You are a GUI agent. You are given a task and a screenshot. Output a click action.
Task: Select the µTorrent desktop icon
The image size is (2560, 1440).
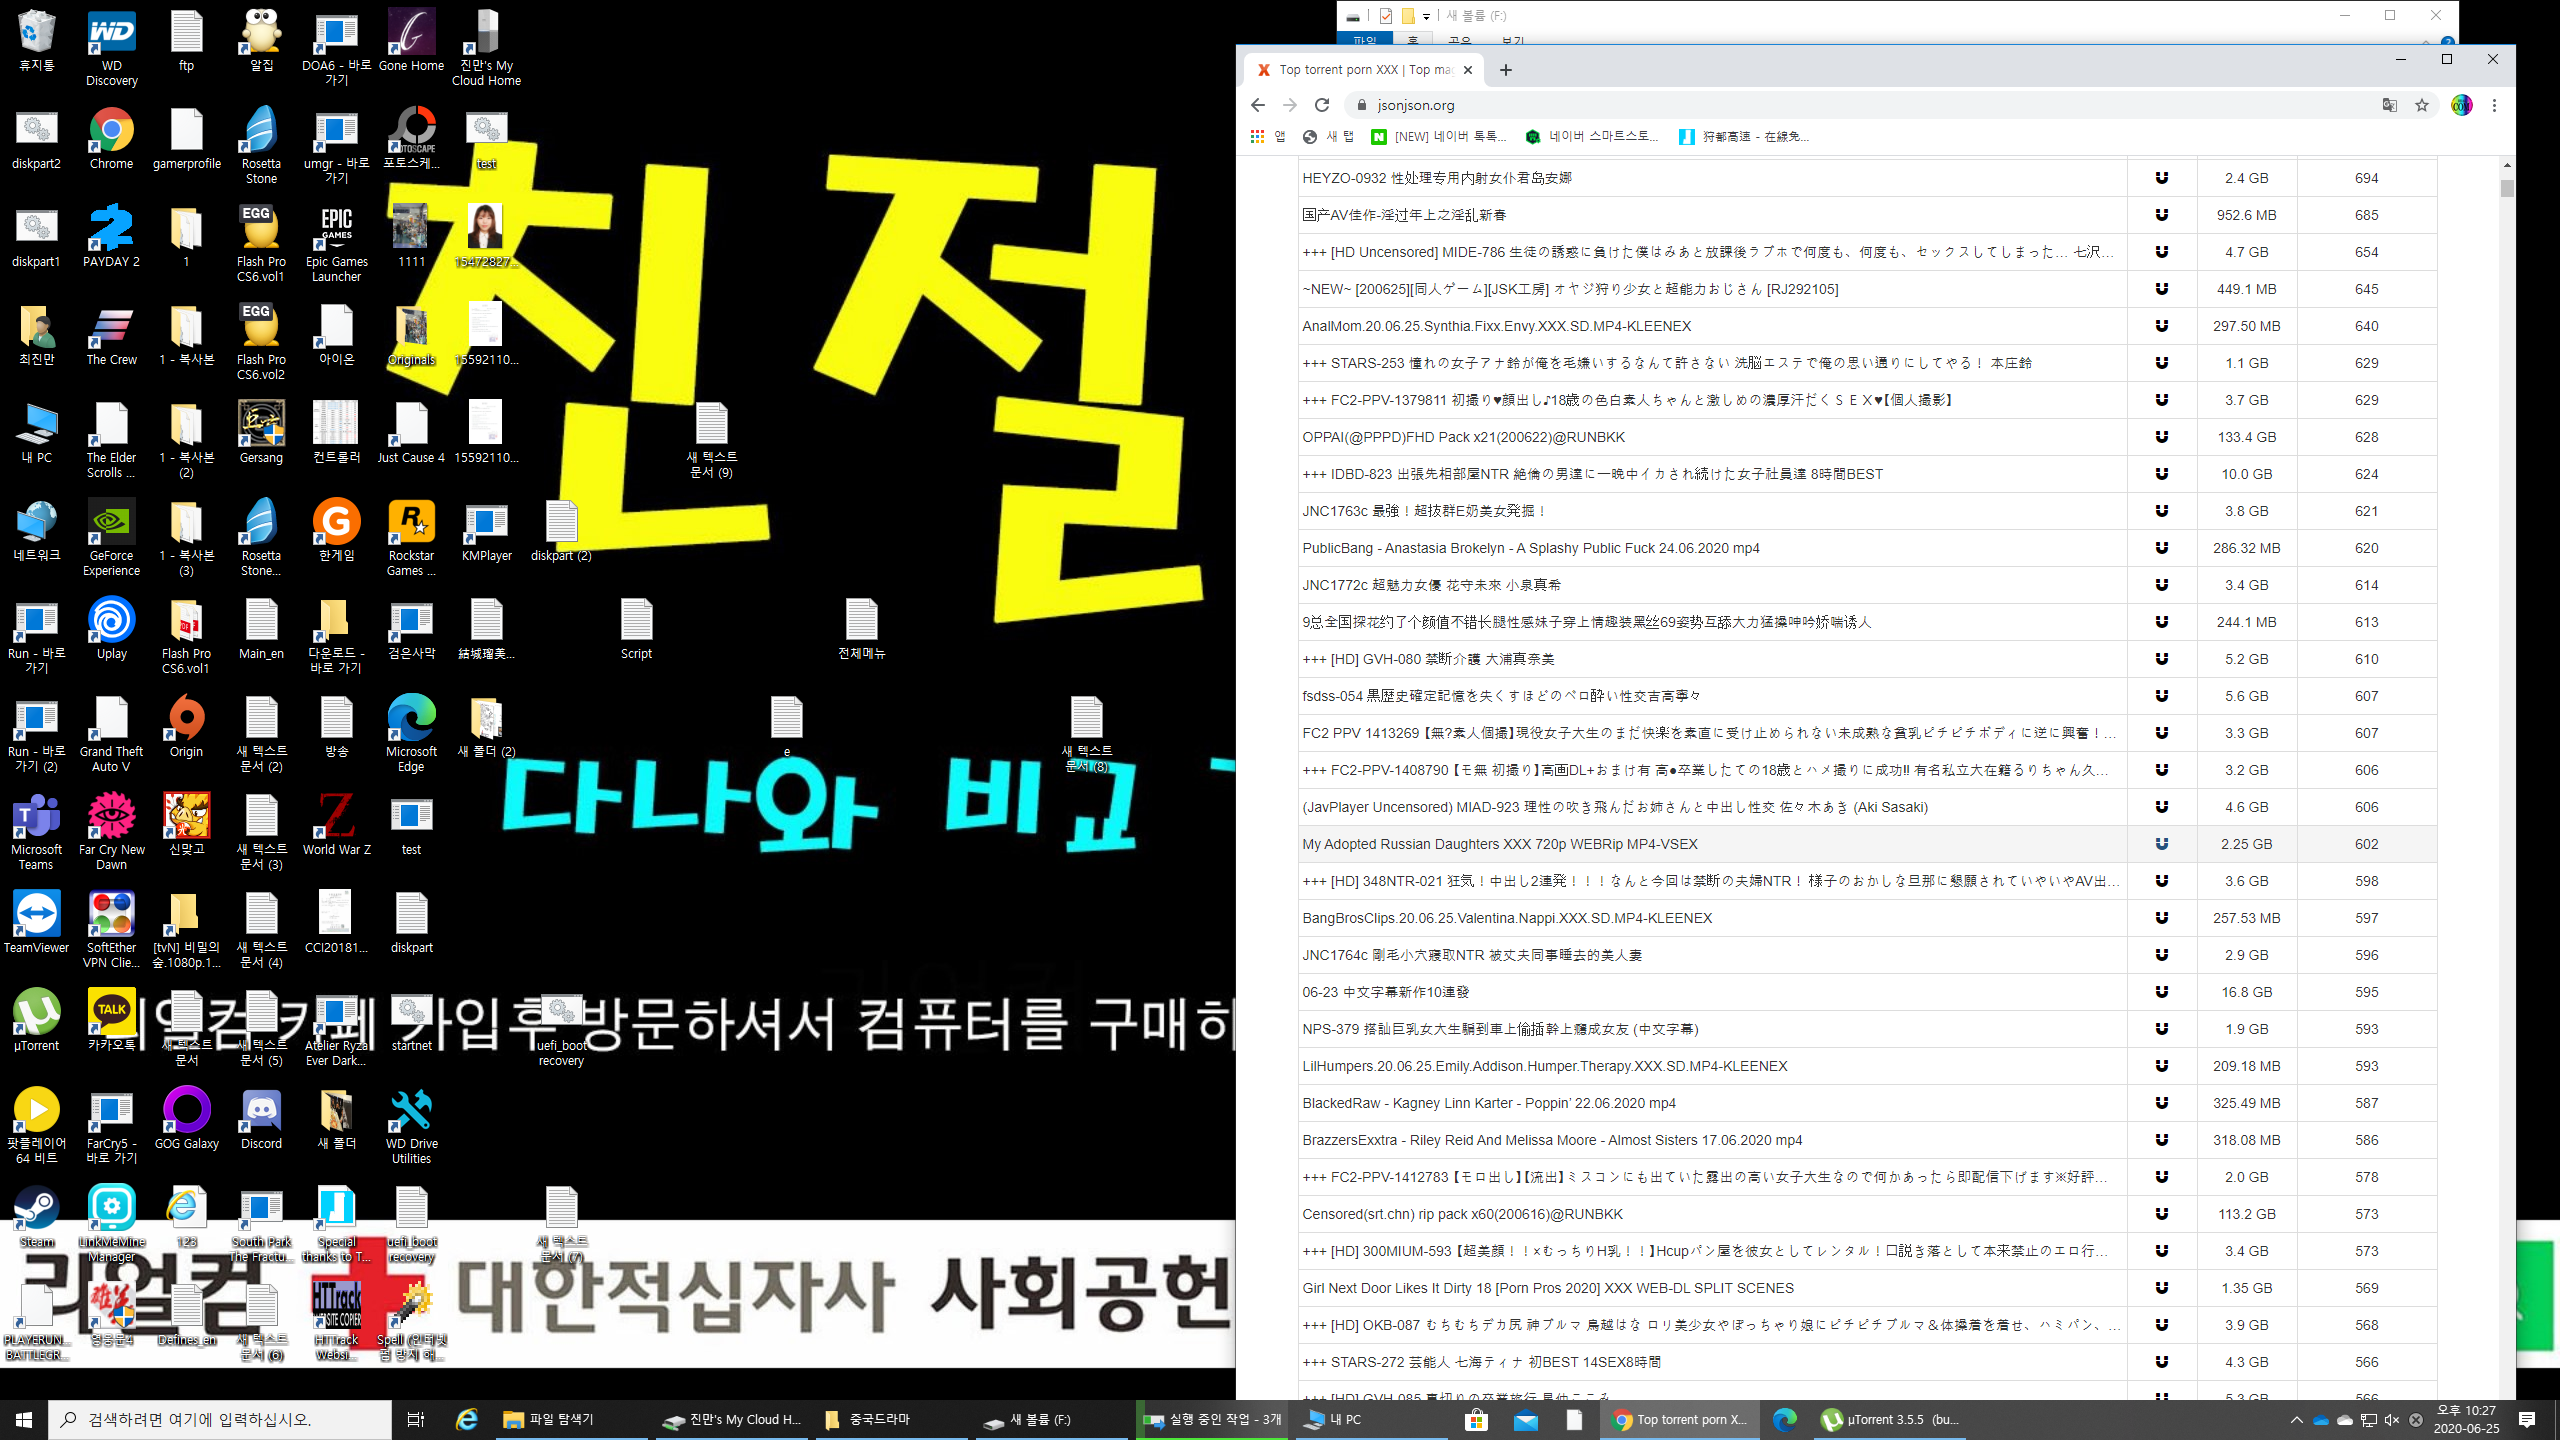(36, 1021)
